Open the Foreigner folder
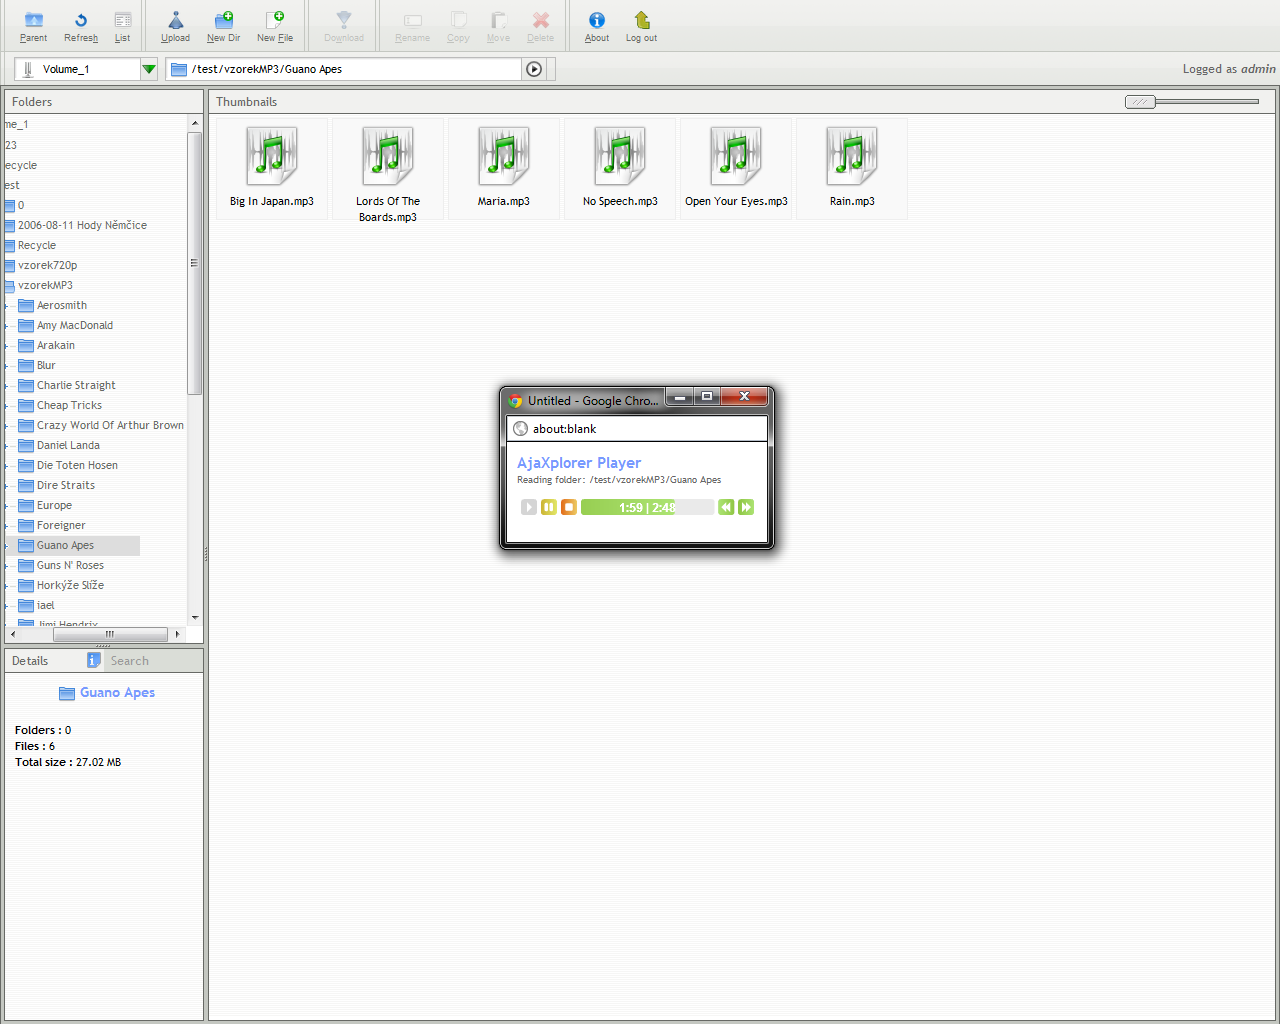 [61, 525]
